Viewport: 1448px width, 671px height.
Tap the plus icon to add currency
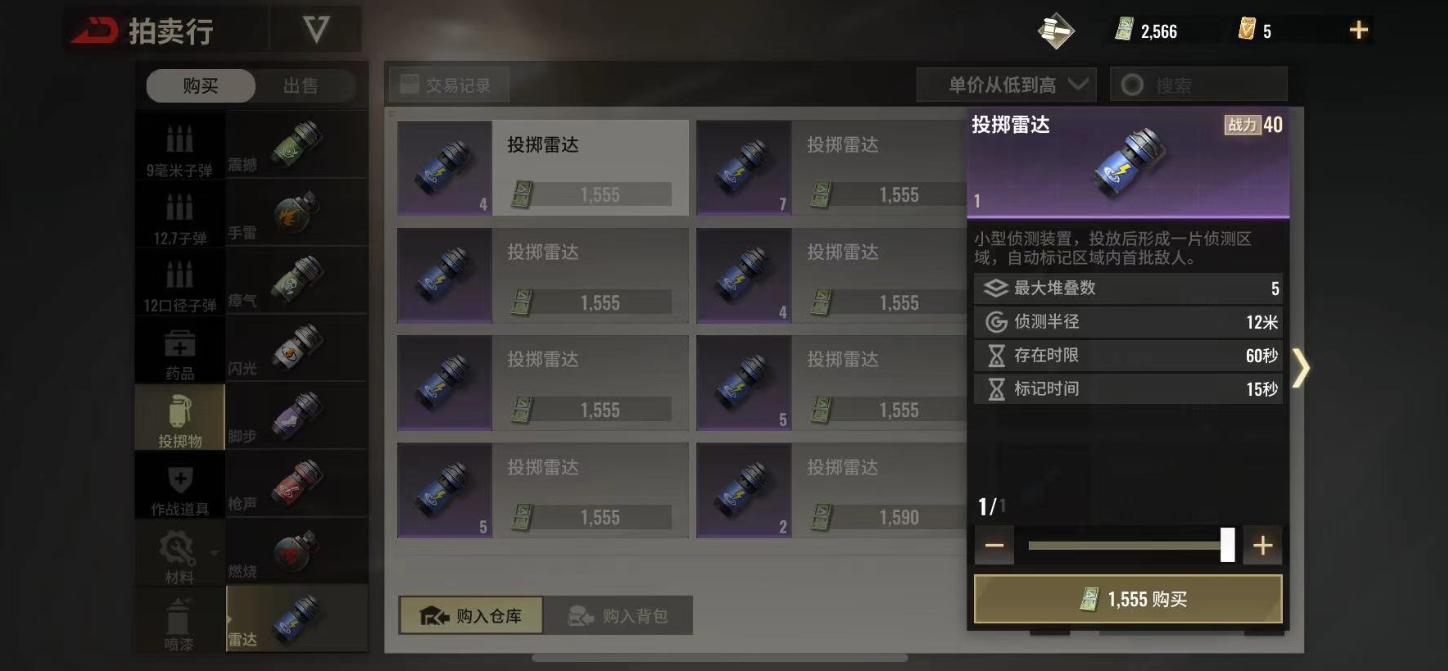[1358, 31]
